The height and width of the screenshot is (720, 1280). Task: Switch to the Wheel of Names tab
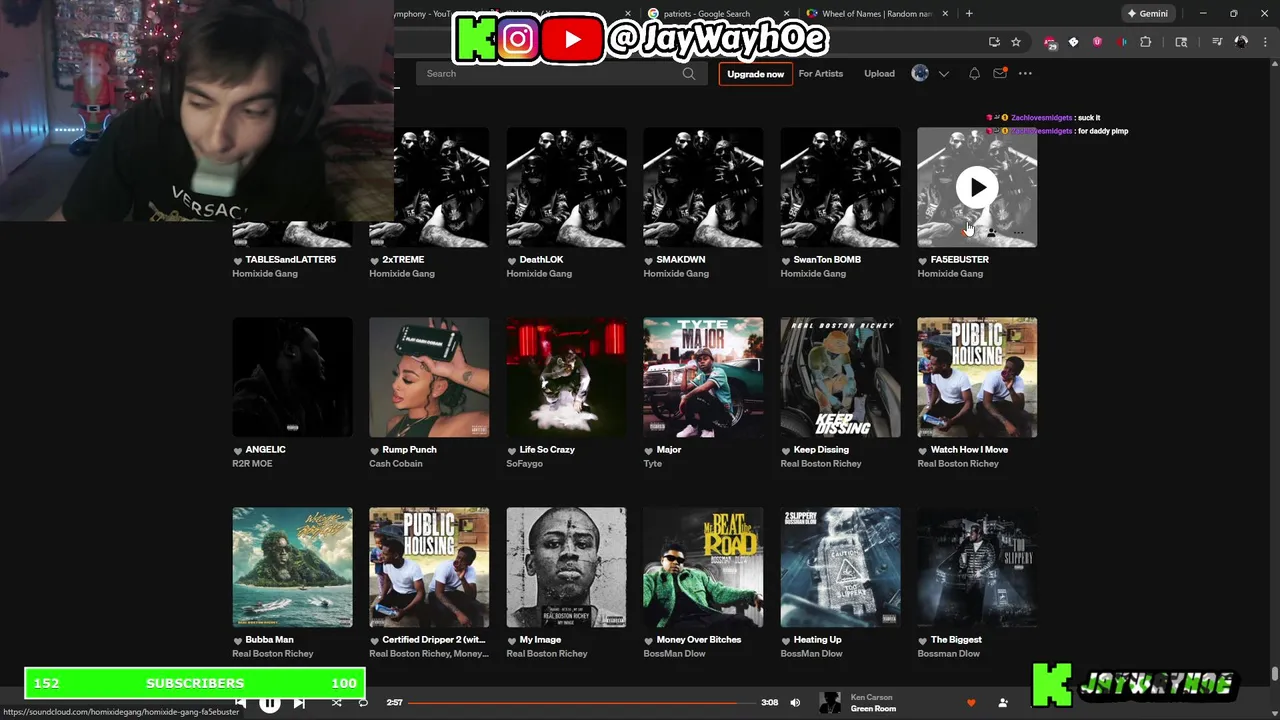pyautogui.click(x=877, y=14)
